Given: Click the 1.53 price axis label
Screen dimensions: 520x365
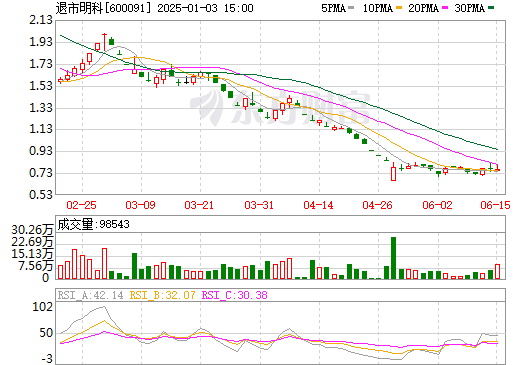Looking at the screenshot, I should [41, 86].
